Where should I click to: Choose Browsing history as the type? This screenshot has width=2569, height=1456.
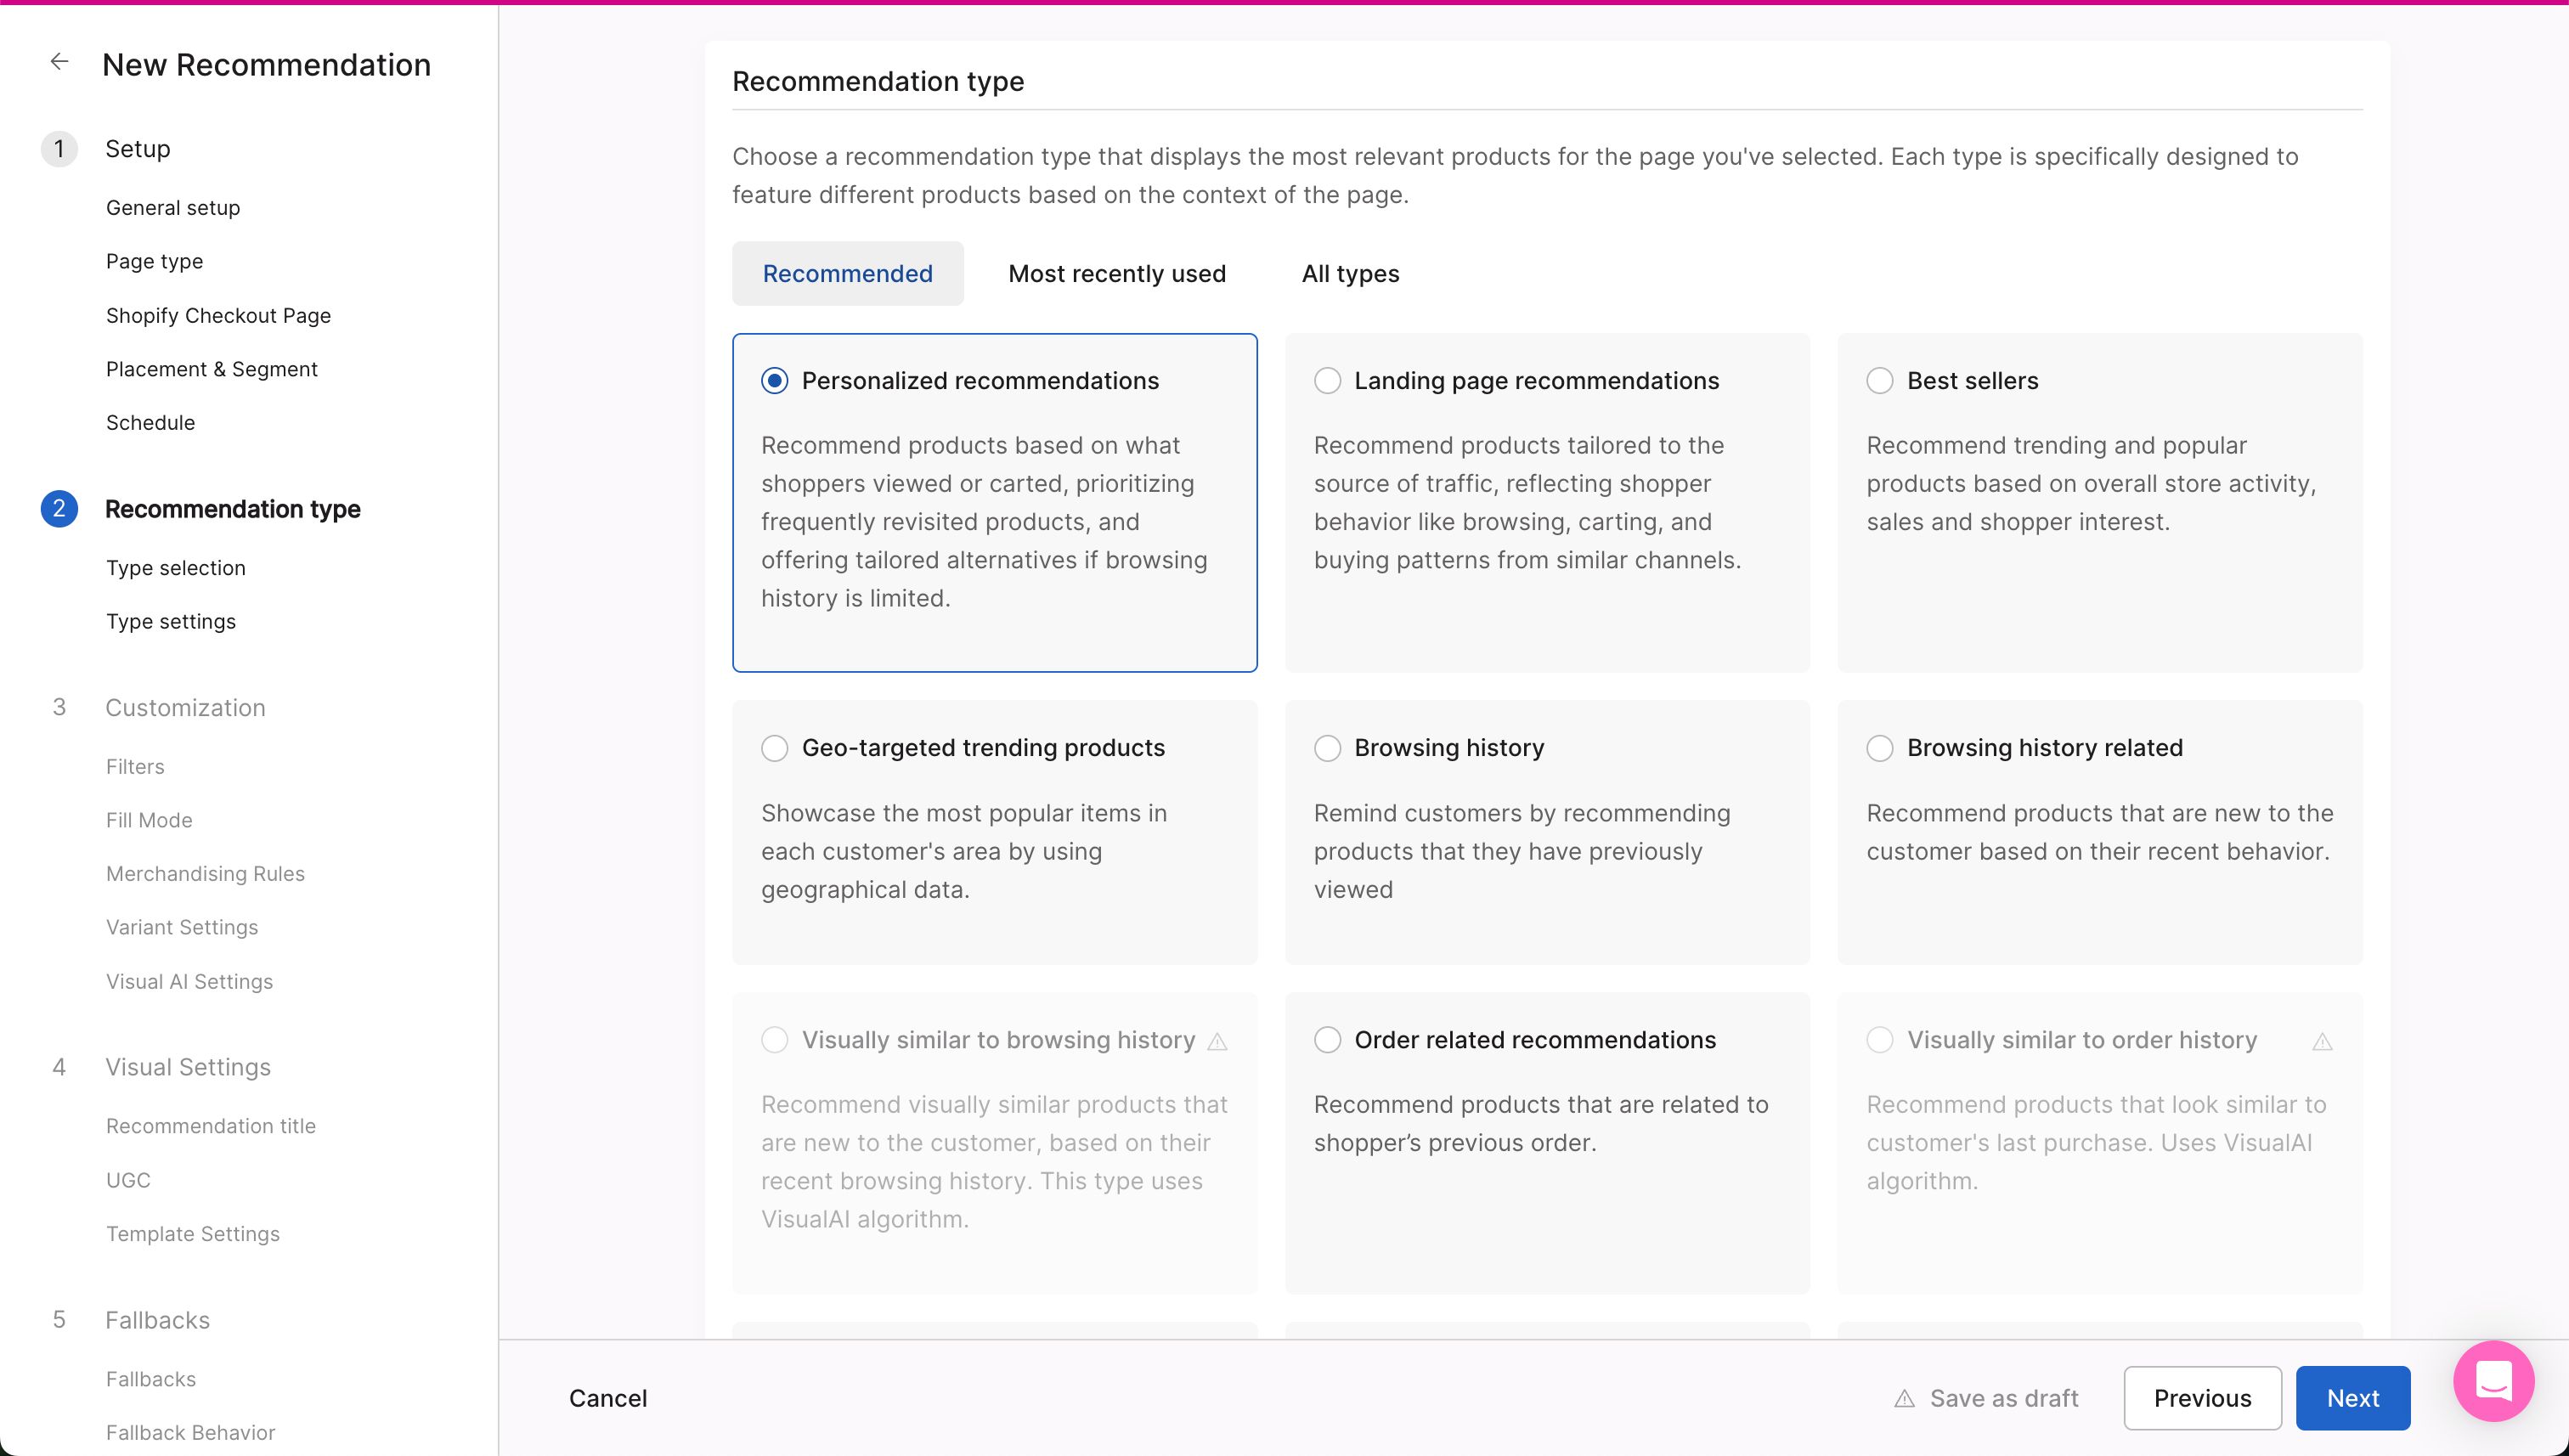pyautogui.click(x=1327, y=747)
